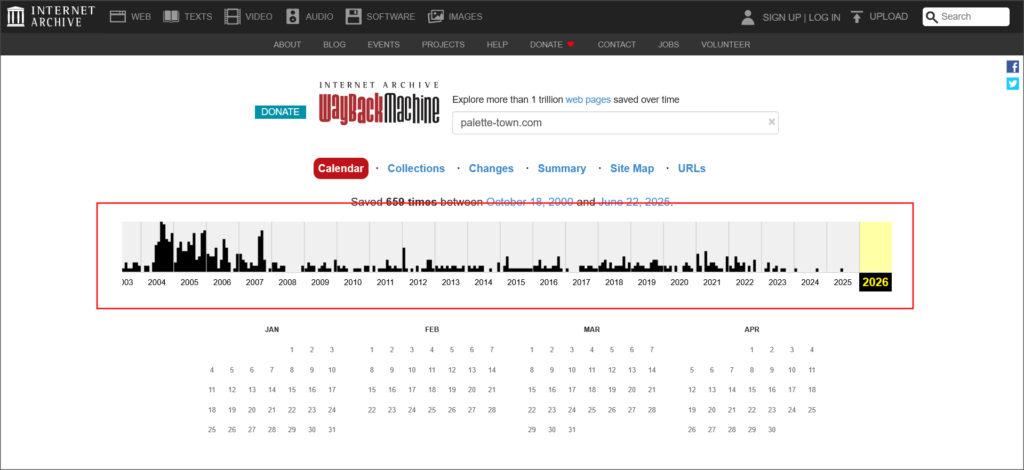Image resolution: width=1024 pixels, height=470 pixels.
Task: Switch to the Collections tab
Action: (x=416, y=169)
